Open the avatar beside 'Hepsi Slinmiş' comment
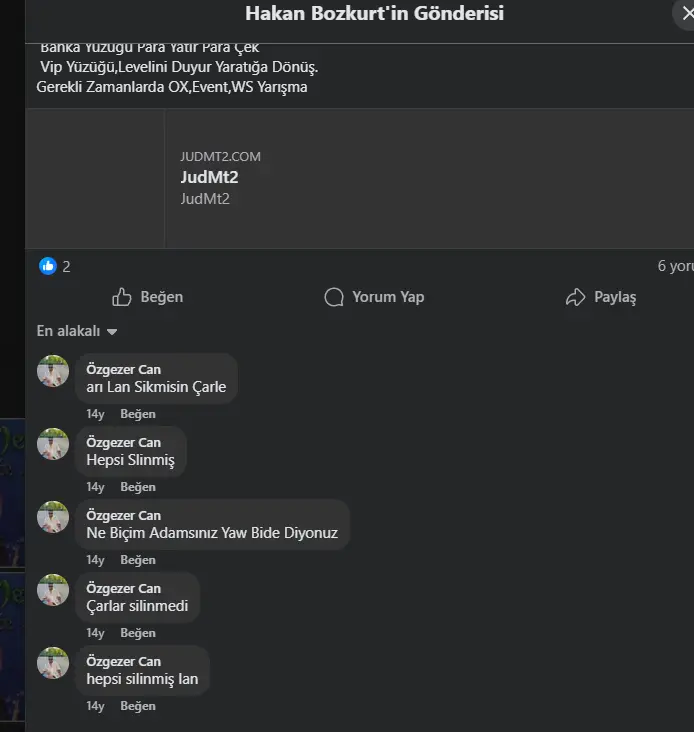Screen dimensions: 694x732 coord(53,444)
